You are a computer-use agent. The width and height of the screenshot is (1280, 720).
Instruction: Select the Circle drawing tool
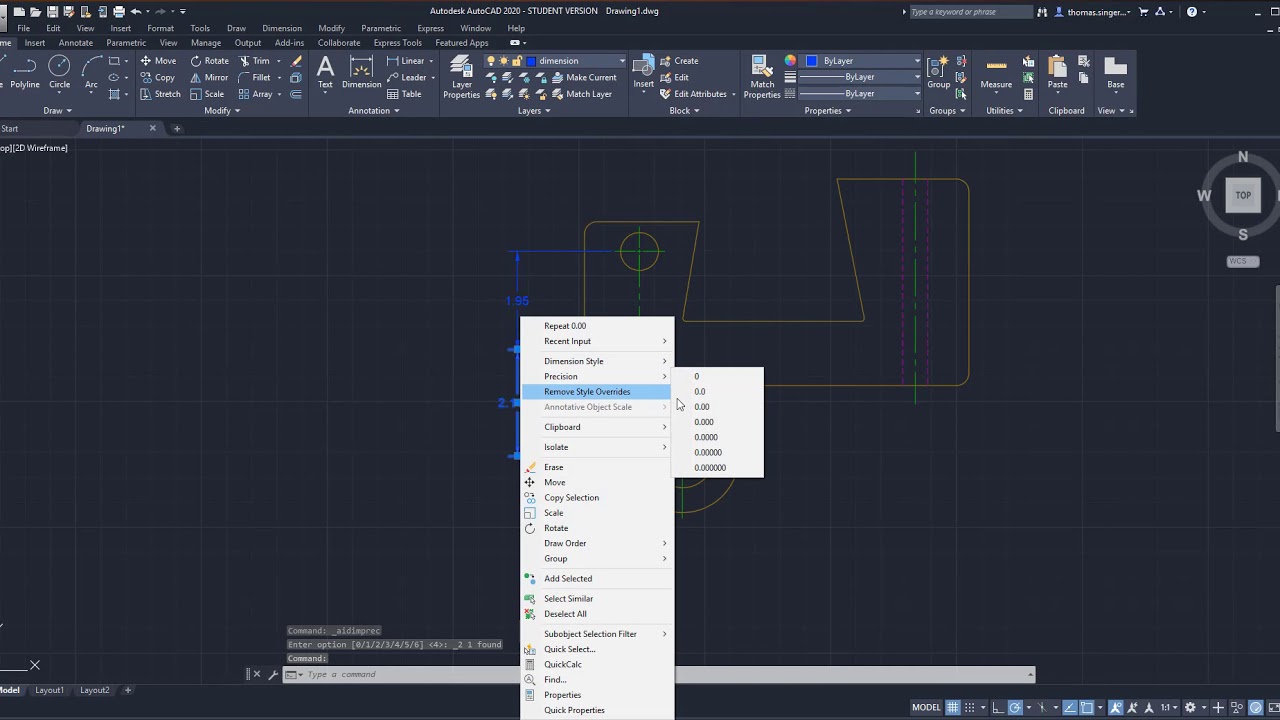pyautogui.click(x=60, y=73)
